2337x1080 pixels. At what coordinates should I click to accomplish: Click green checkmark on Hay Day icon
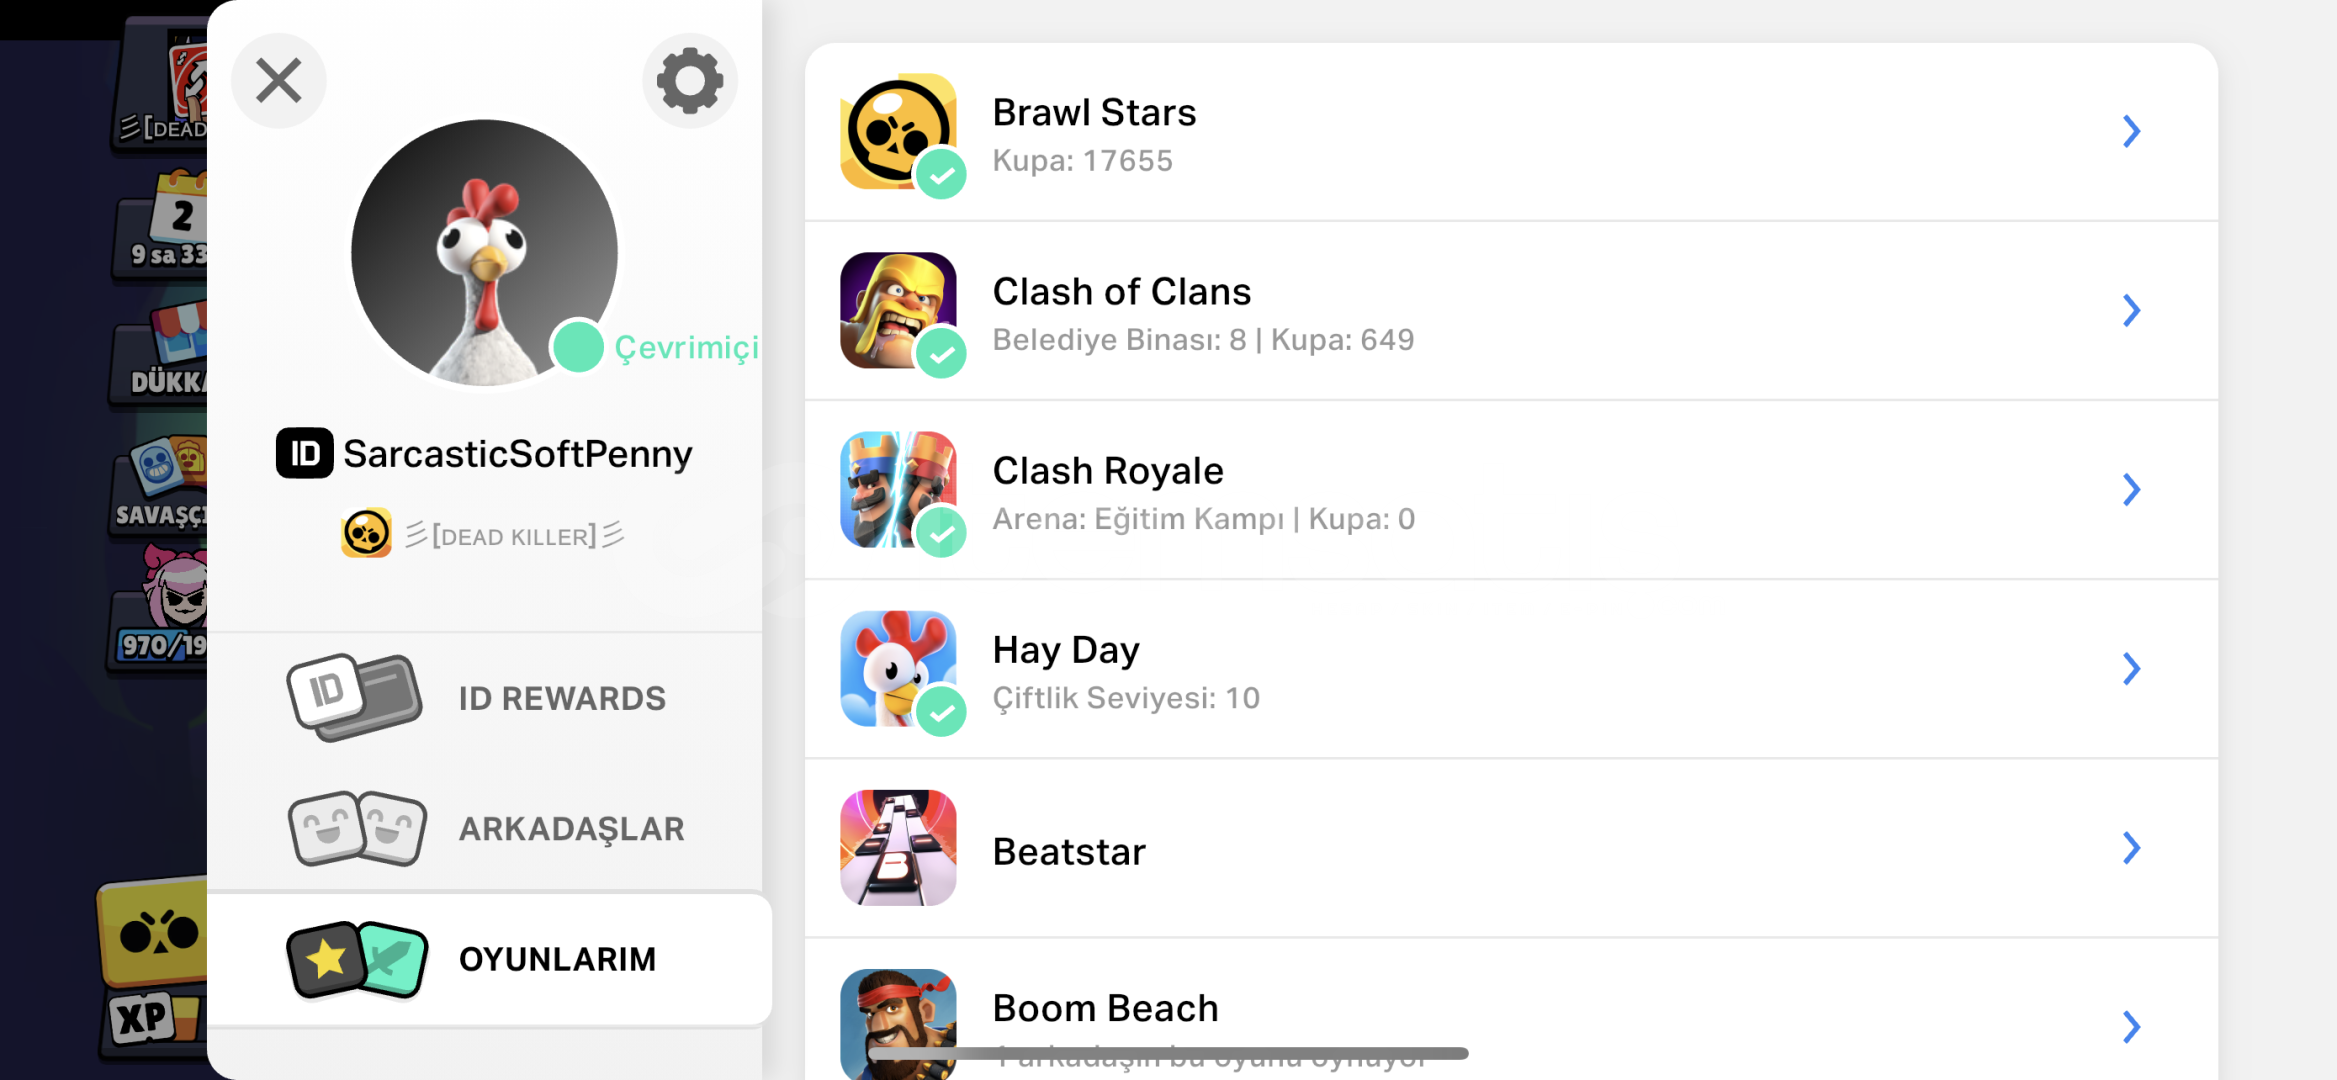coord(941,711)
